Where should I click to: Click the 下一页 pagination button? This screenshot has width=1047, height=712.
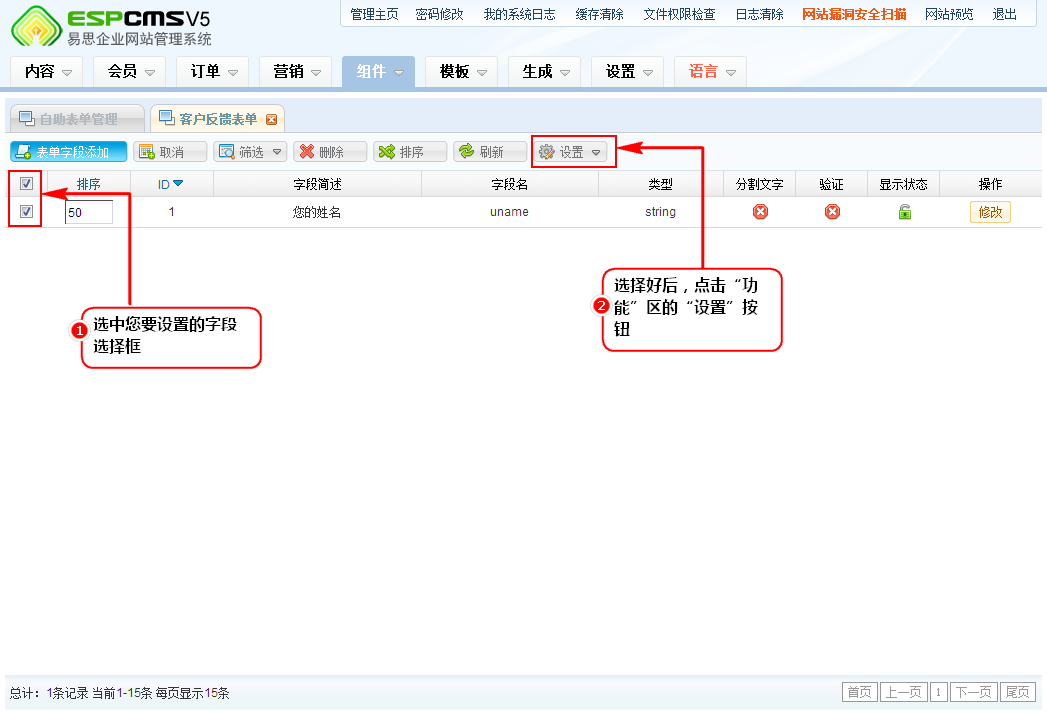(x=974, y=692)
